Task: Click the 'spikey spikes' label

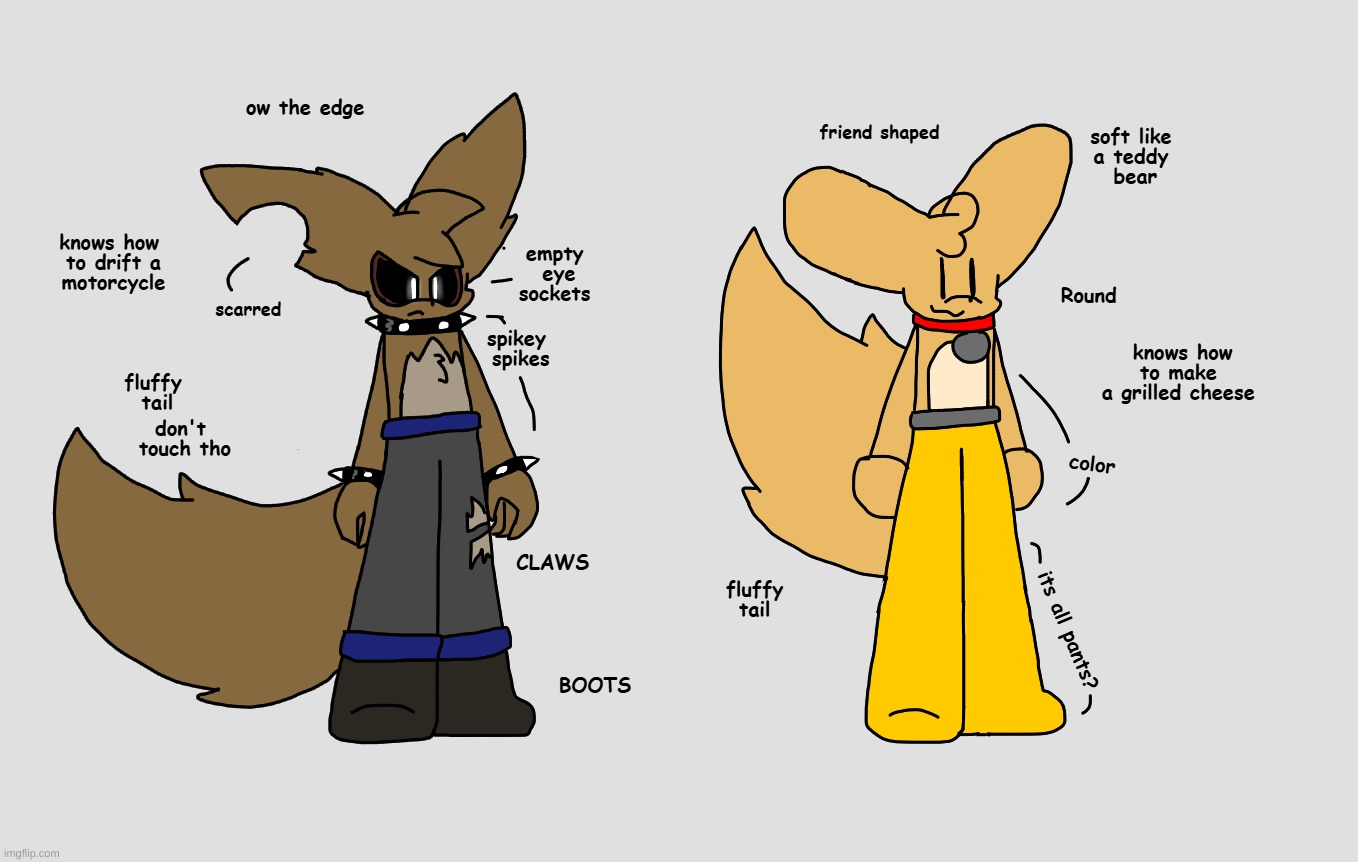Action: coord(519,349)
